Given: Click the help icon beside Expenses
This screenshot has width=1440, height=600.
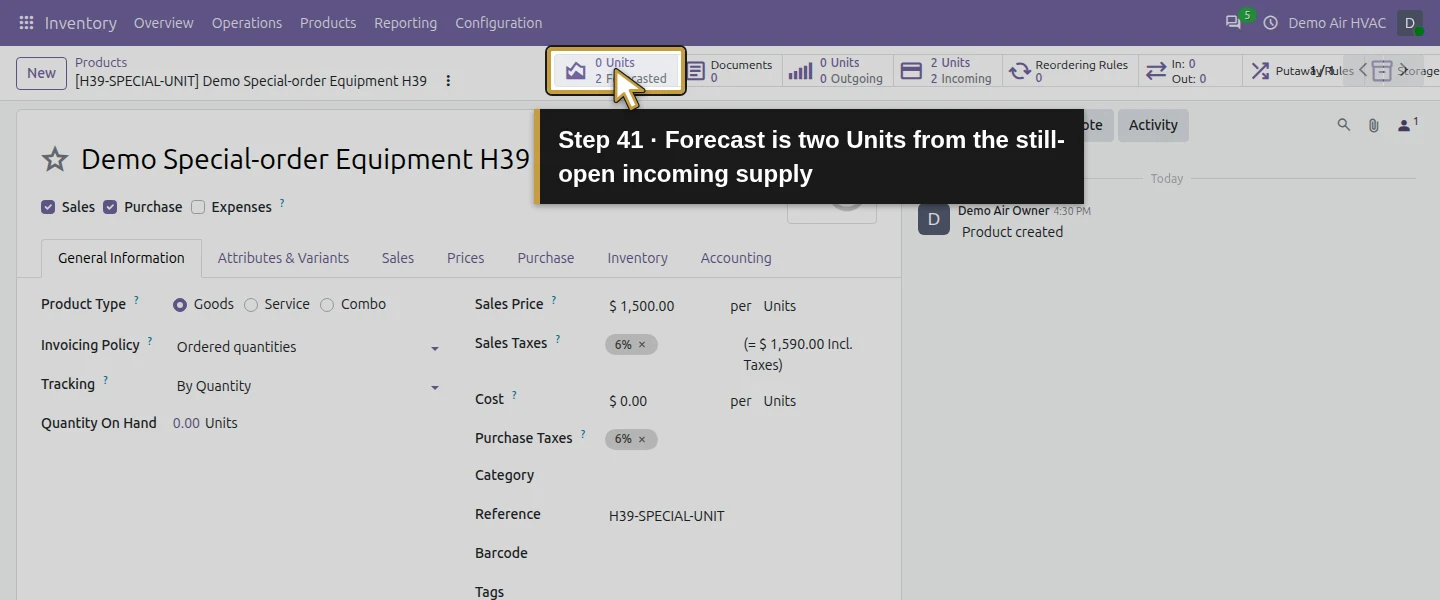Looking at the screenshot, I should coord(282,203).
